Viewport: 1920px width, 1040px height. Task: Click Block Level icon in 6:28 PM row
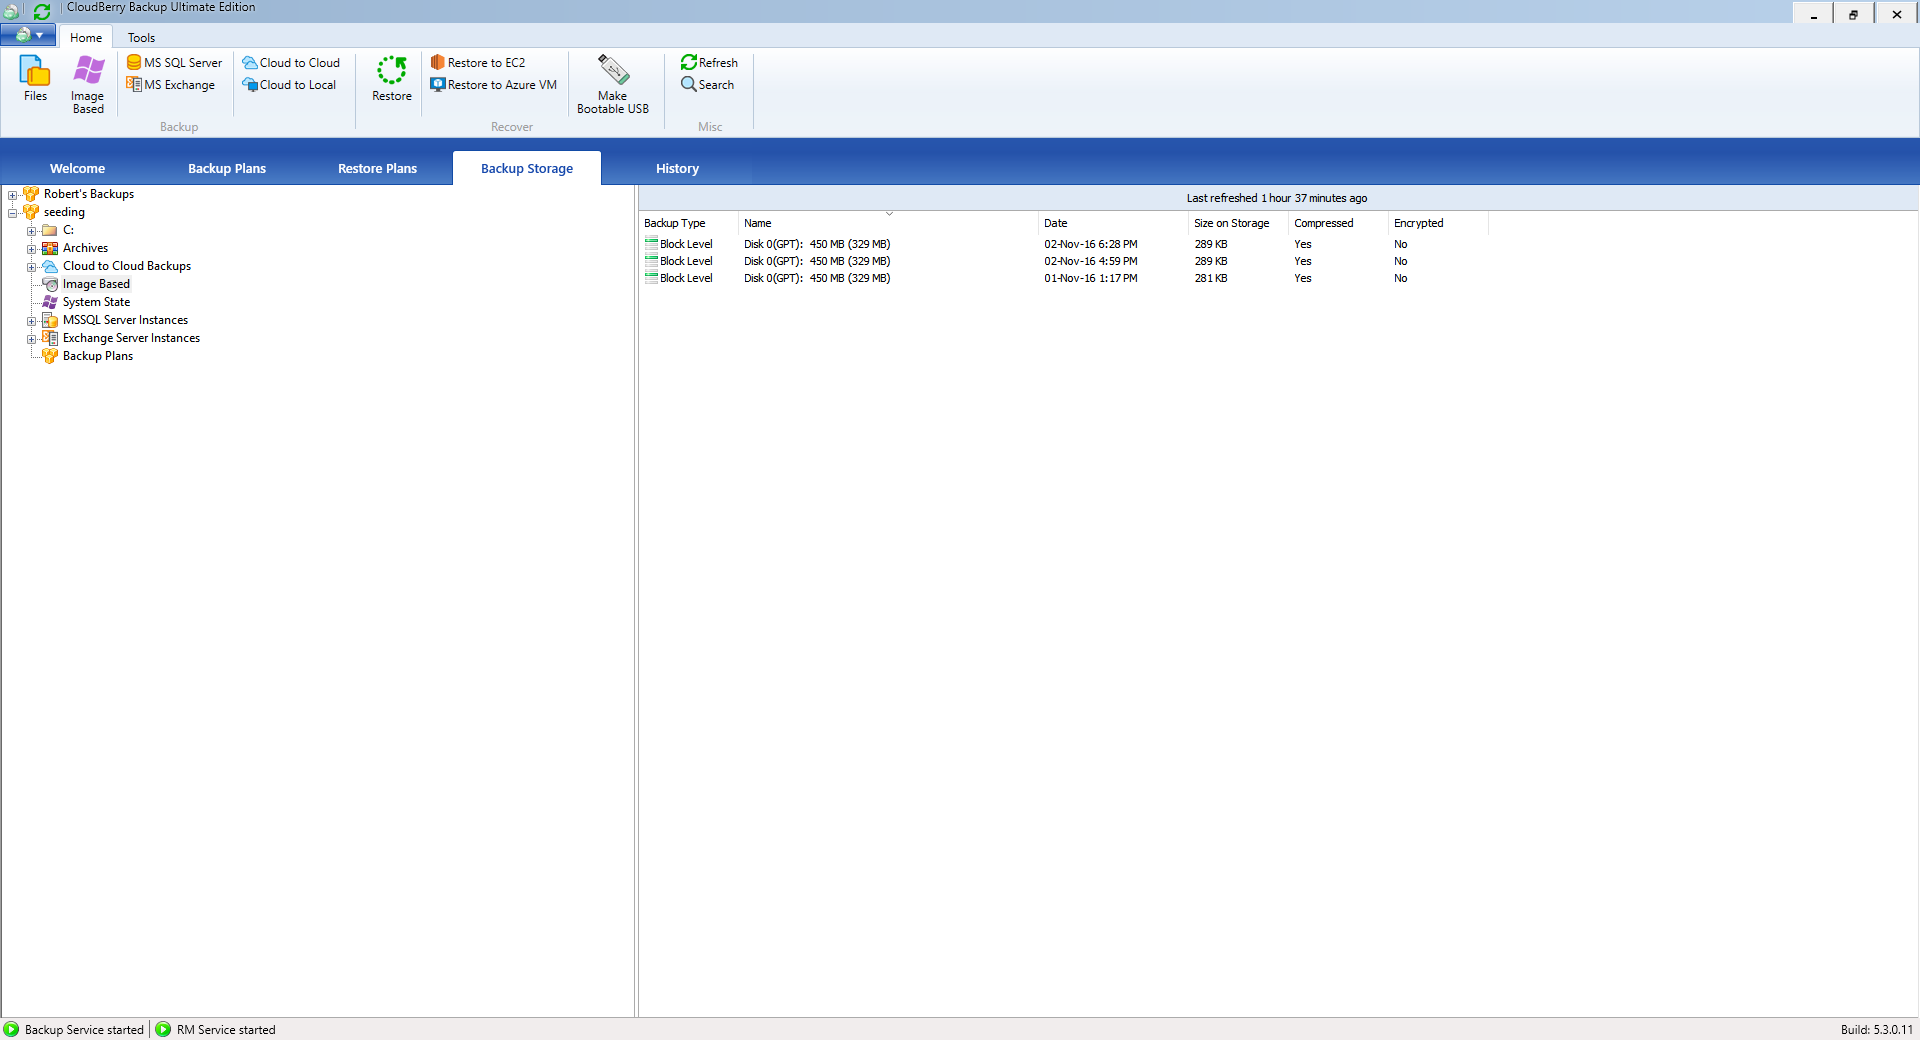pos(651,243)
